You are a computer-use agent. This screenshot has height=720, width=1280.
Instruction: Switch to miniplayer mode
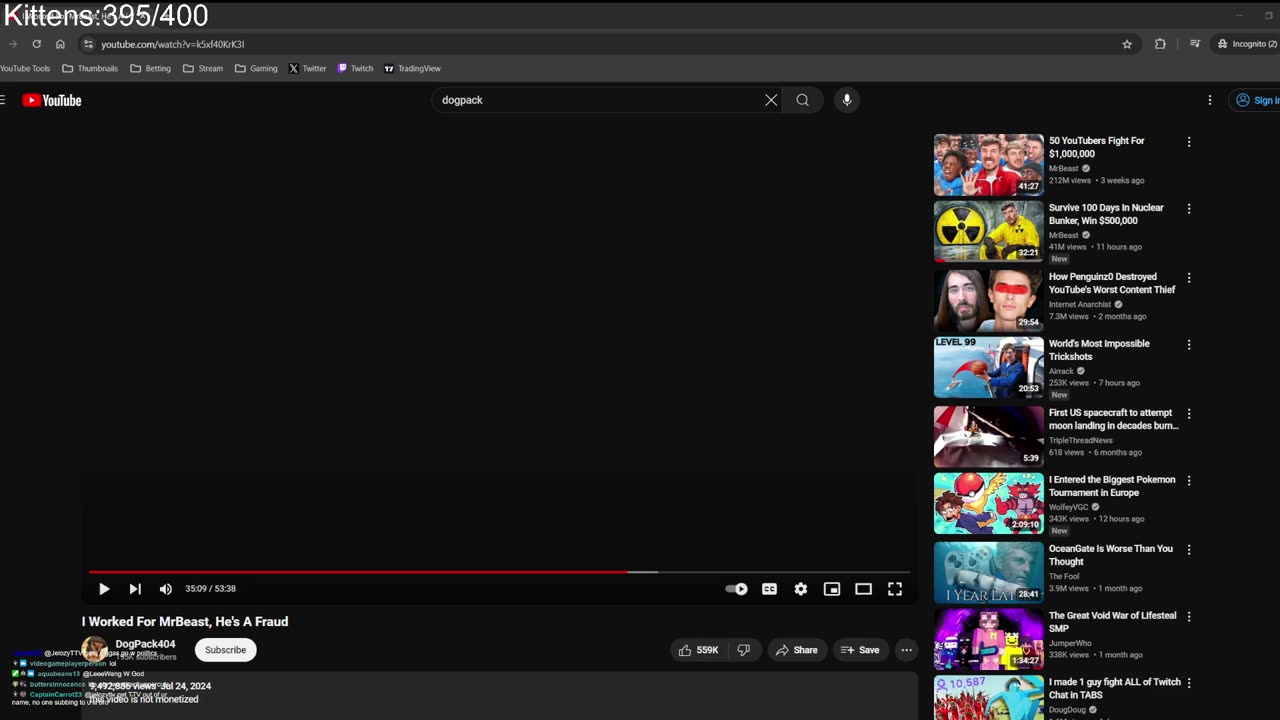(x=832, y=589)
